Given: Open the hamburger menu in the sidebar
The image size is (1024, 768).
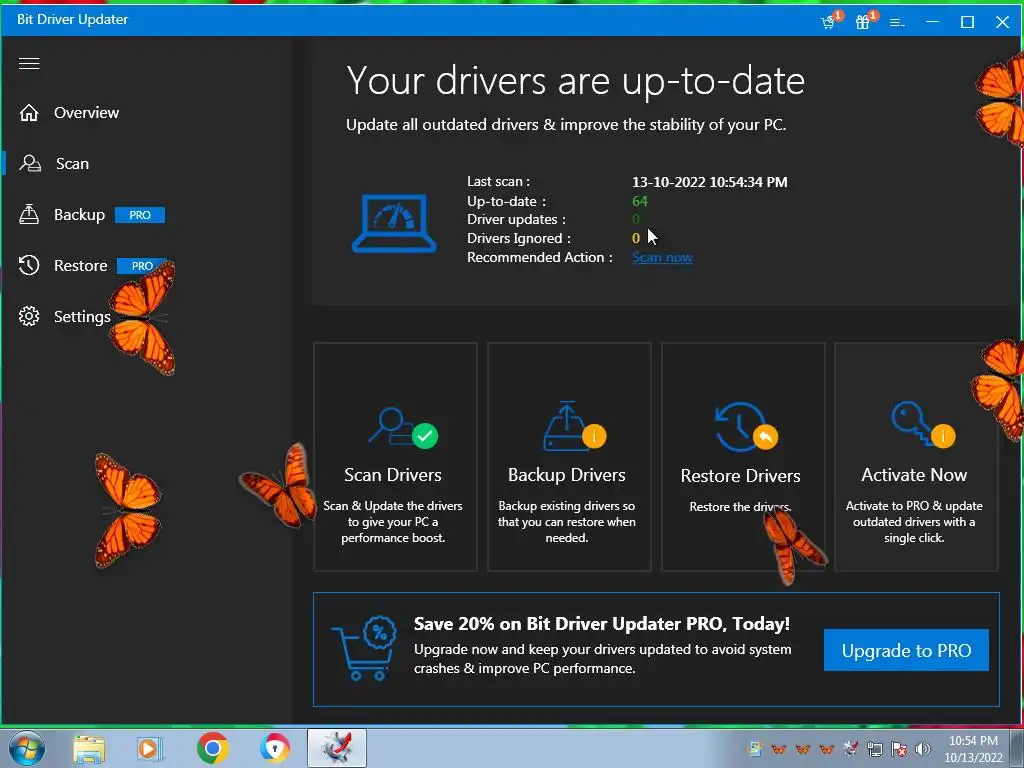Looking at the screenshot, I should click(x=29, y=63).
